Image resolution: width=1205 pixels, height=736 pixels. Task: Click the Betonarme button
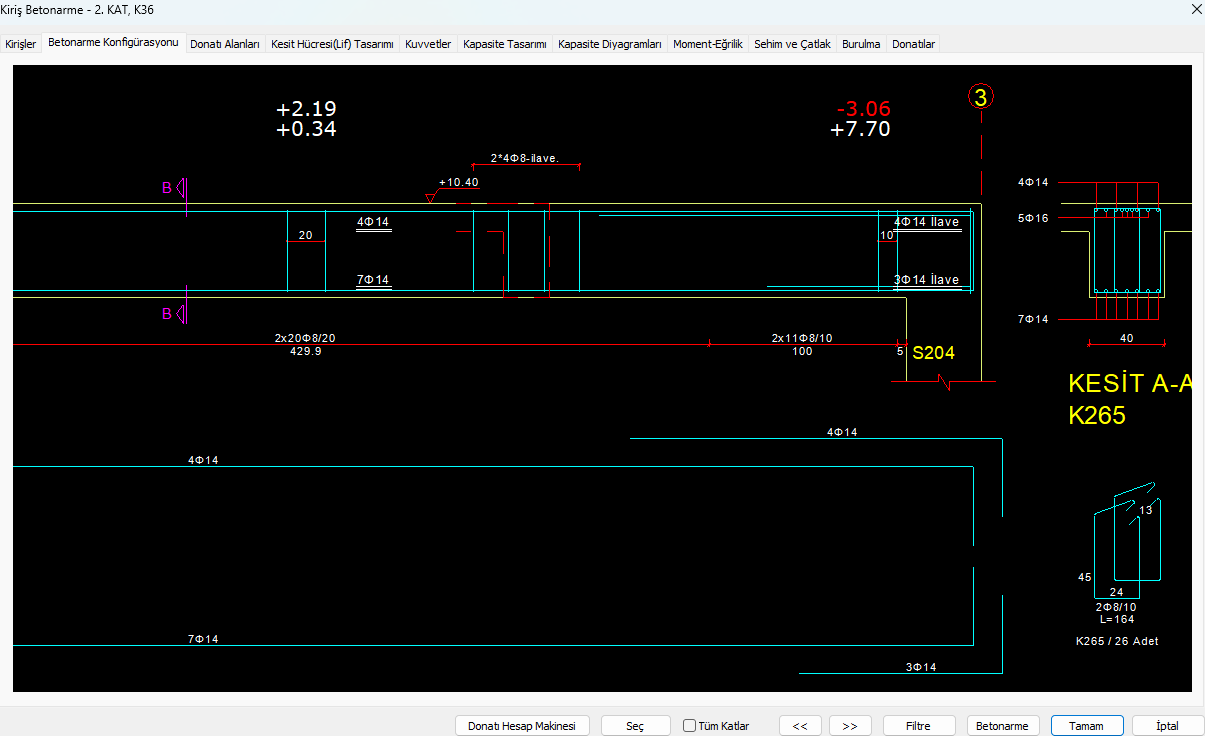coord(1003,726)
